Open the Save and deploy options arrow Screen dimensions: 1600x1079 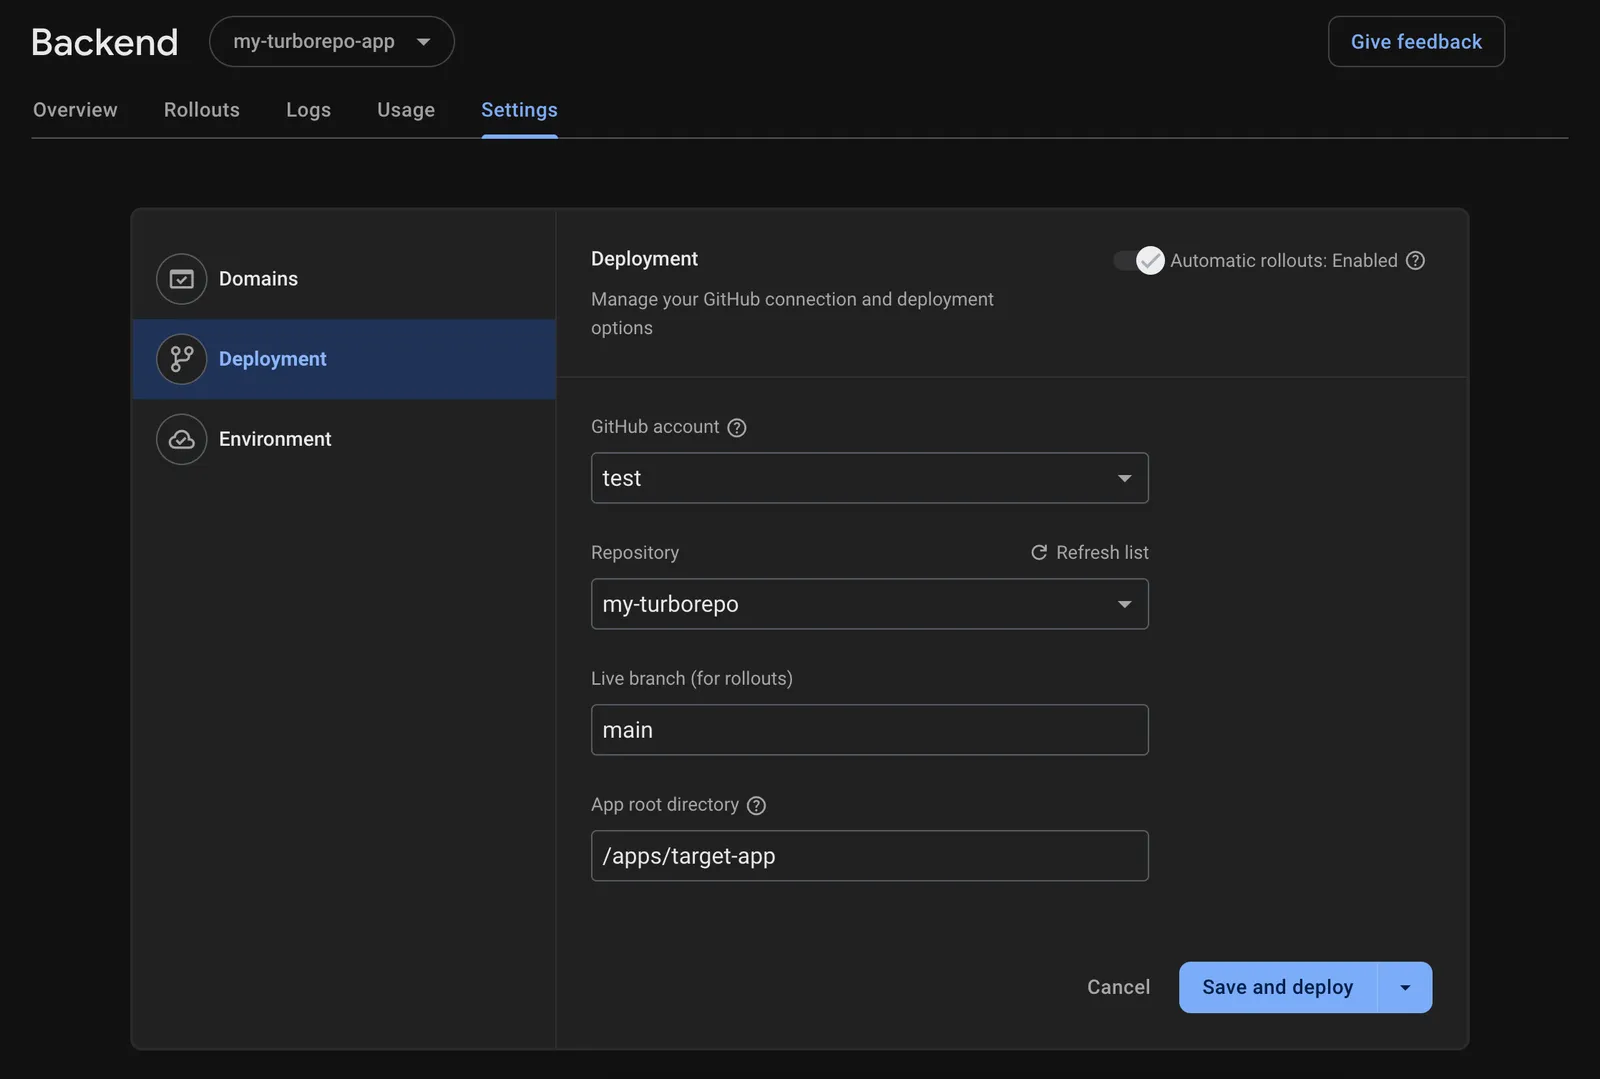pyautogui.click(x=1405, y=987)
